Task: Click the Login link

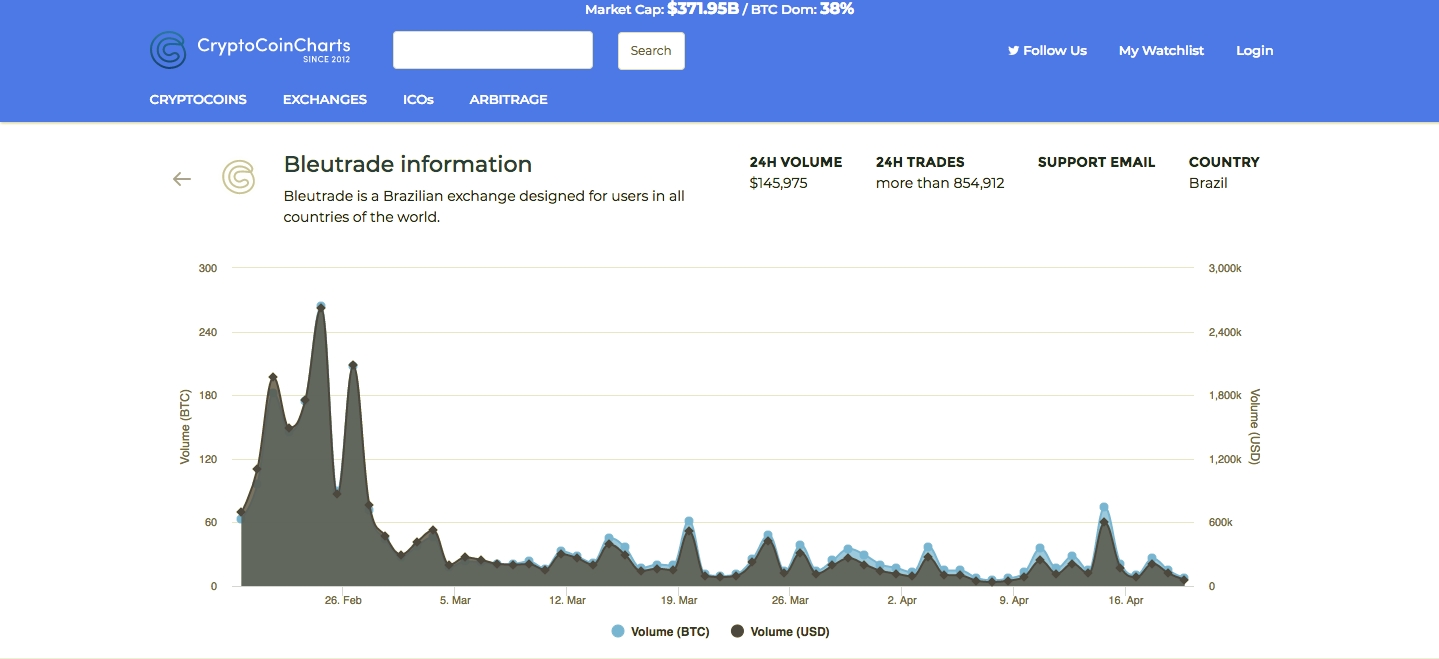Action: [x=1254, y=50]
